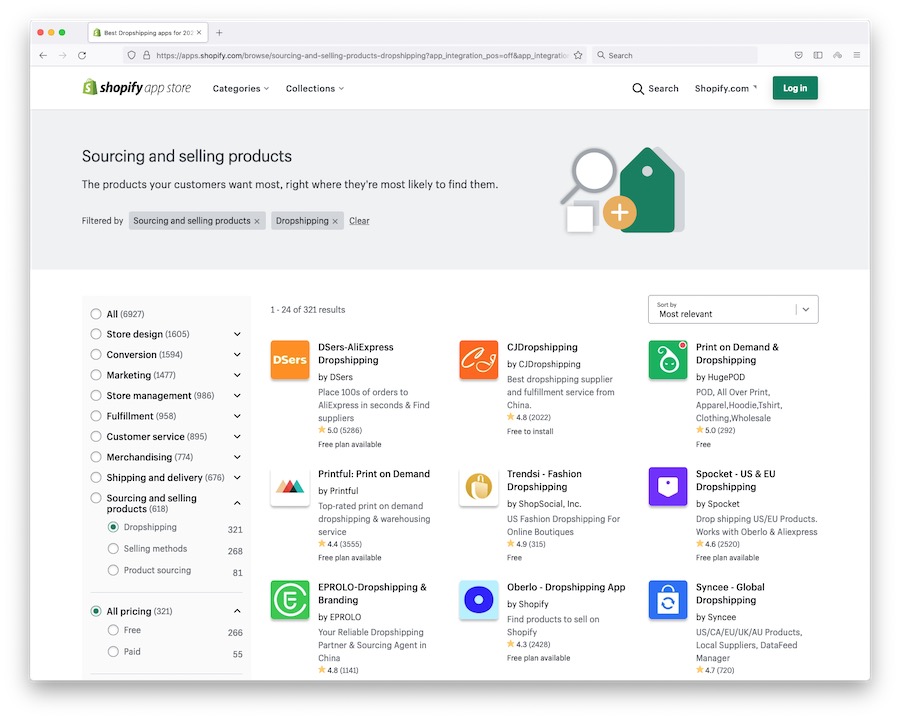Click the Clear filters link

(359, 221)
